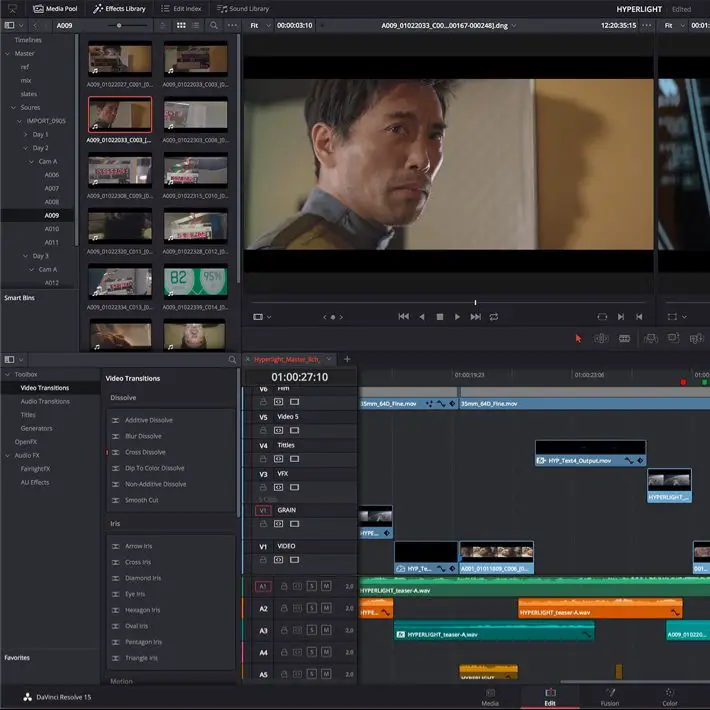Select the Blade Edit mode tool
The width and height of the screenshot is (710, 710).
coord(624,338)
